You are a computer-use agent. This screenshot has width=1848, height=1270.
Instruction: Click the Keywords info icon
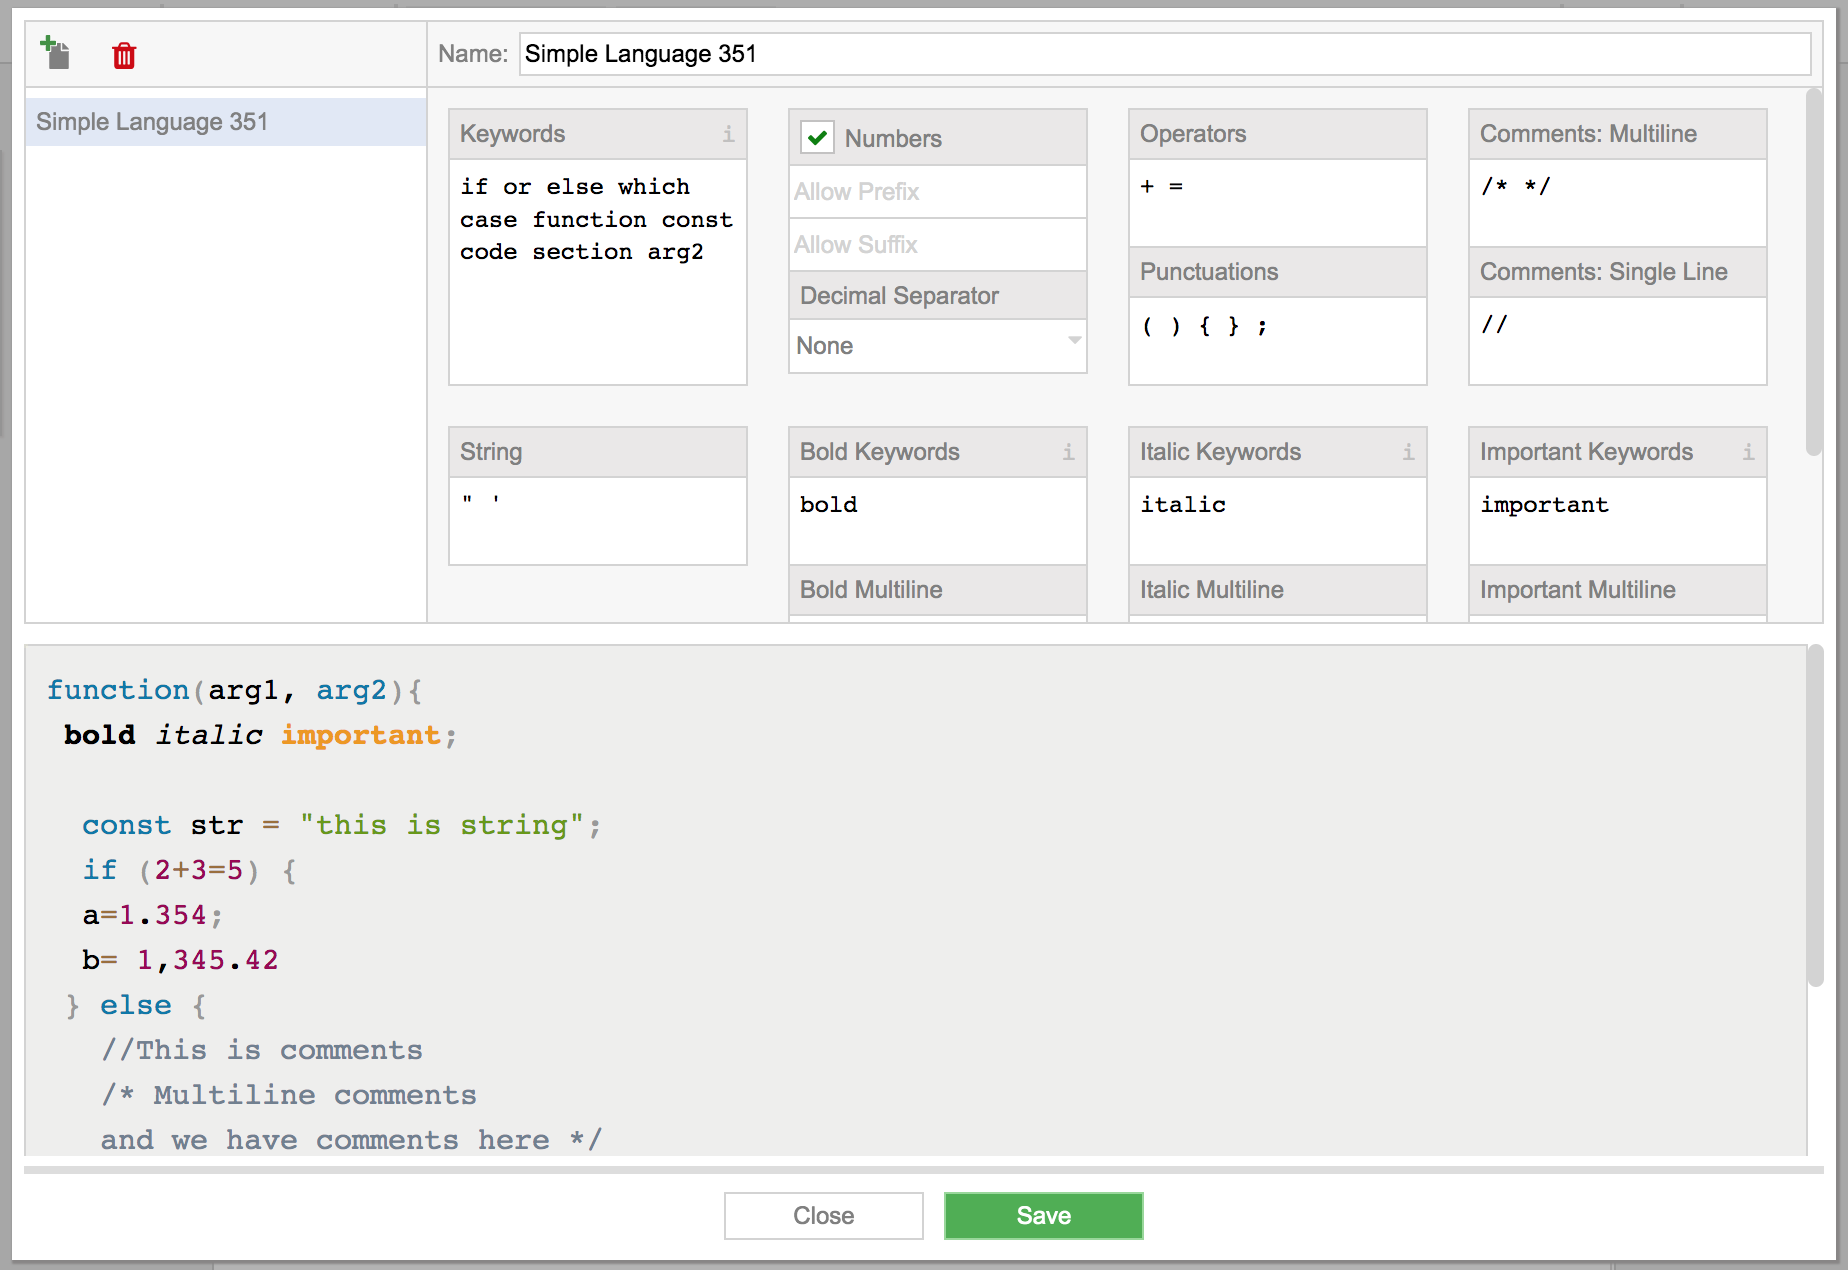point(728,134)
